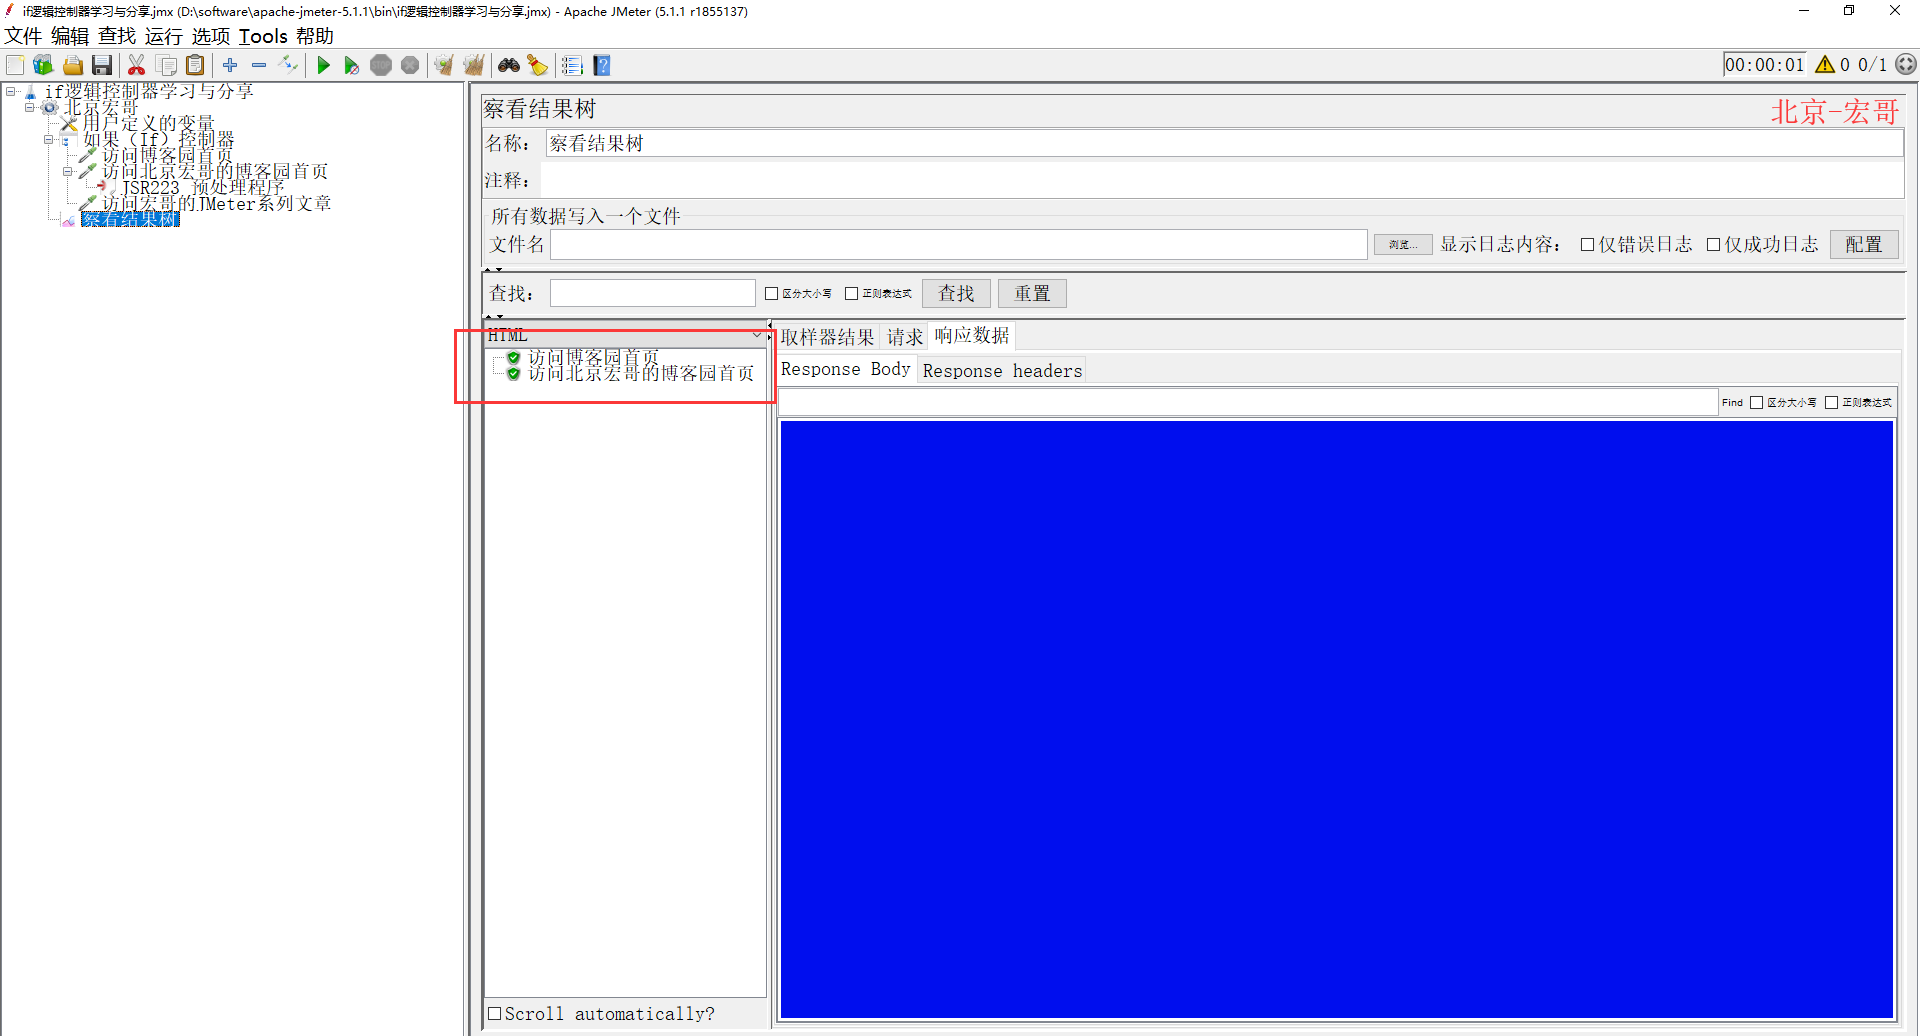Select 访问博客园首页 result entry
The image size is (1920, 1036).
(593, 357)
